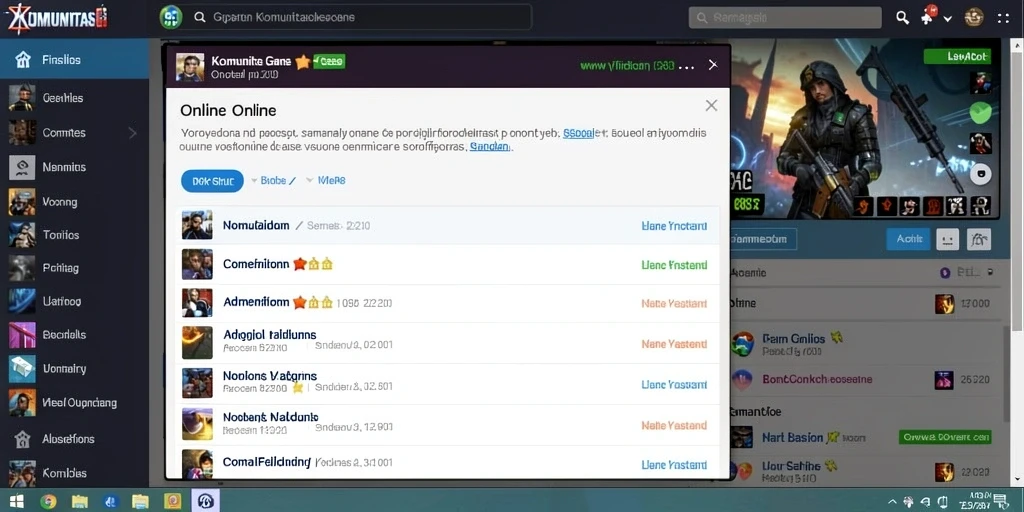Open the Biobe dropdown filter
The image size is (1024, 512).
[x=273, y=180]
